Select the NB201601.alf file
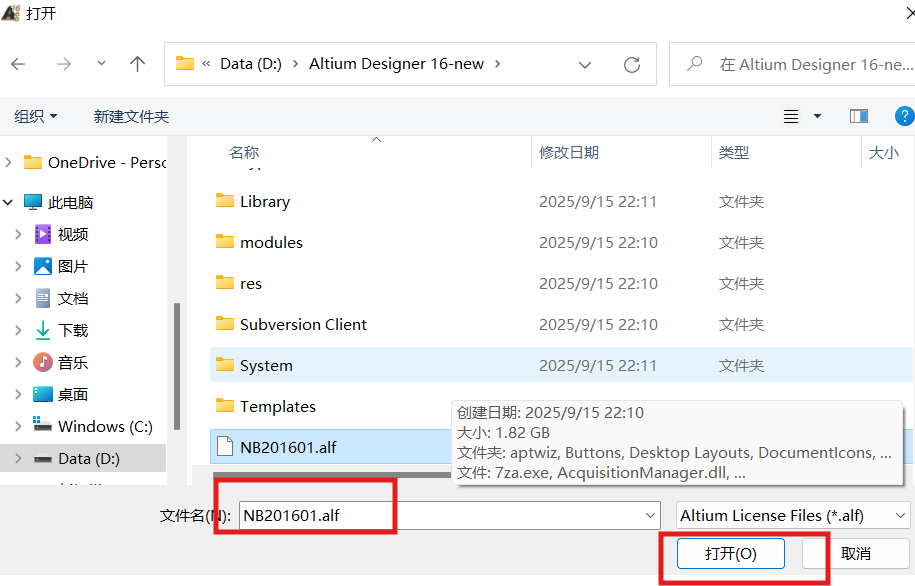915x586 pixels. [x=330, y=447]
